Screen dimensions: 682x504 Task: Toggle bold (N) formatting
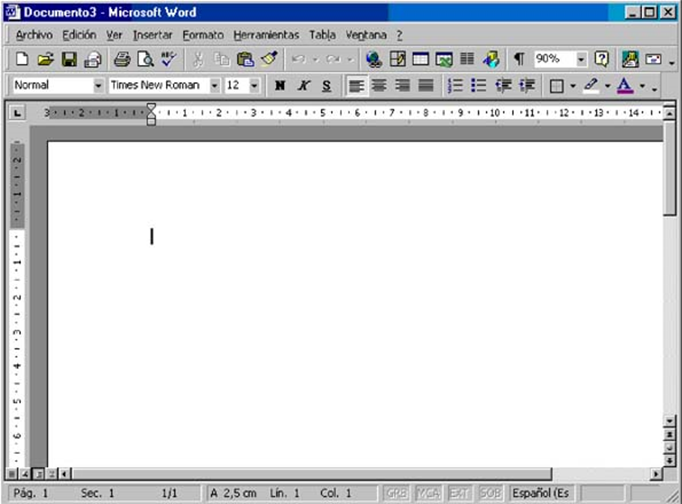coord(280,85)
